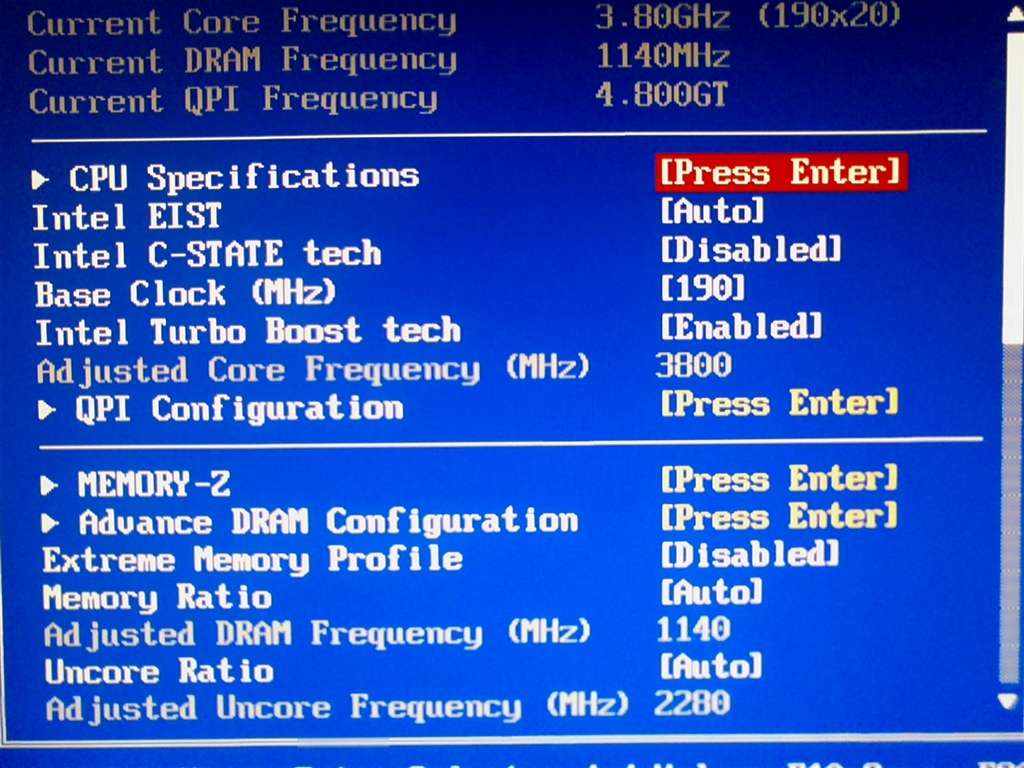Click Adjusted DRAM Frequency (MHz) label
The height and width of the screenshot is (768, 1024).
coord(317,634)
